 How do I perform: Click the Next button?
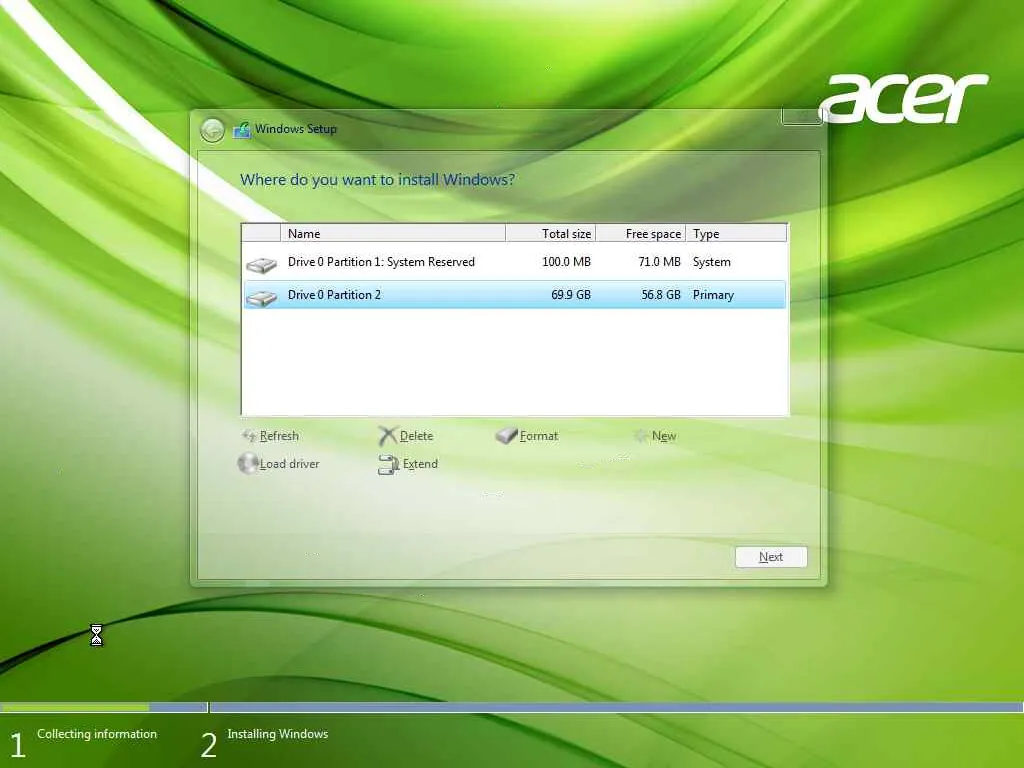[x=771, y=556]
